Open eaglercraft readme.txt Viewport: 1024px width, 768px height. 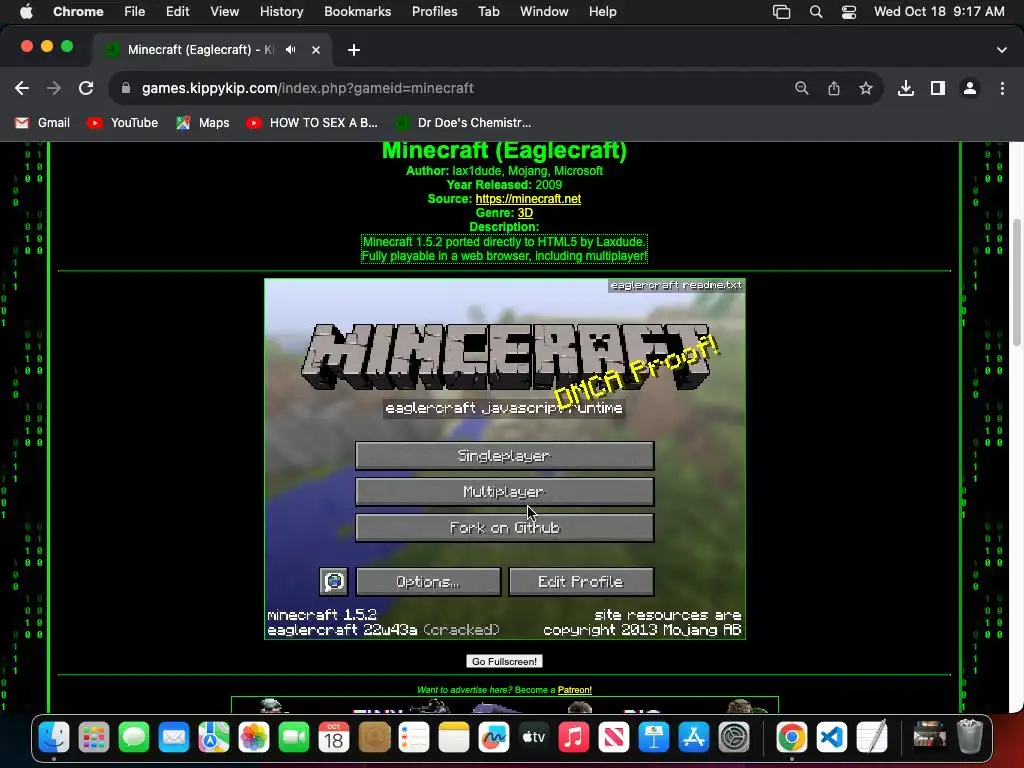(676, 285)
